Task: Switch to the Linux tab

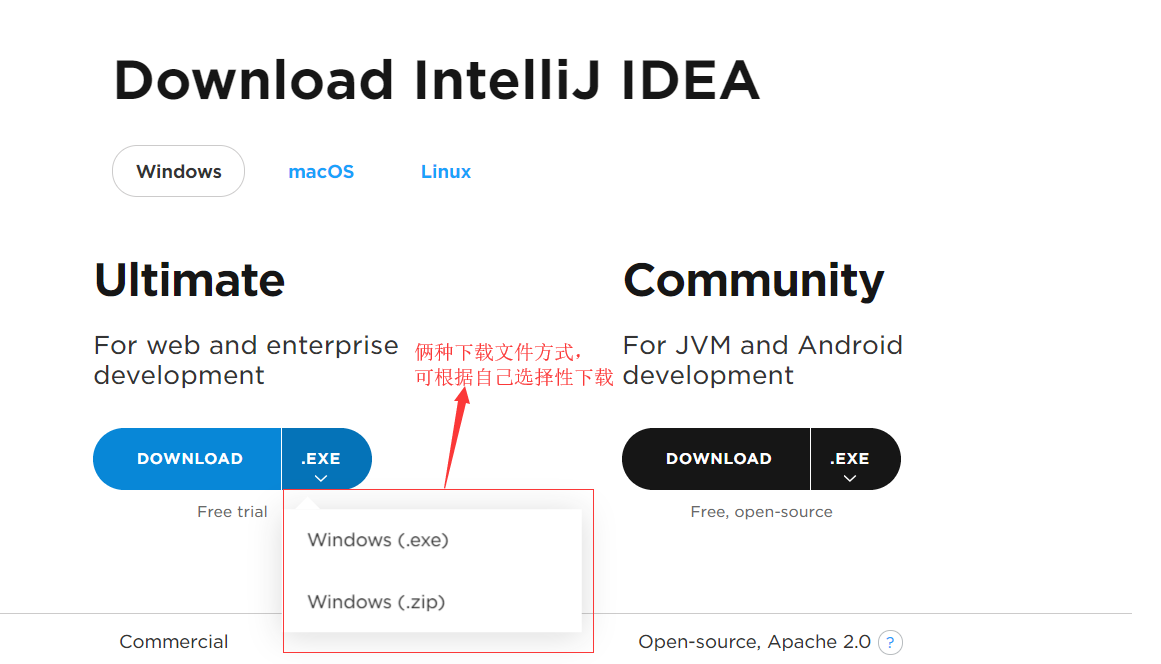Action: [446, 172]
